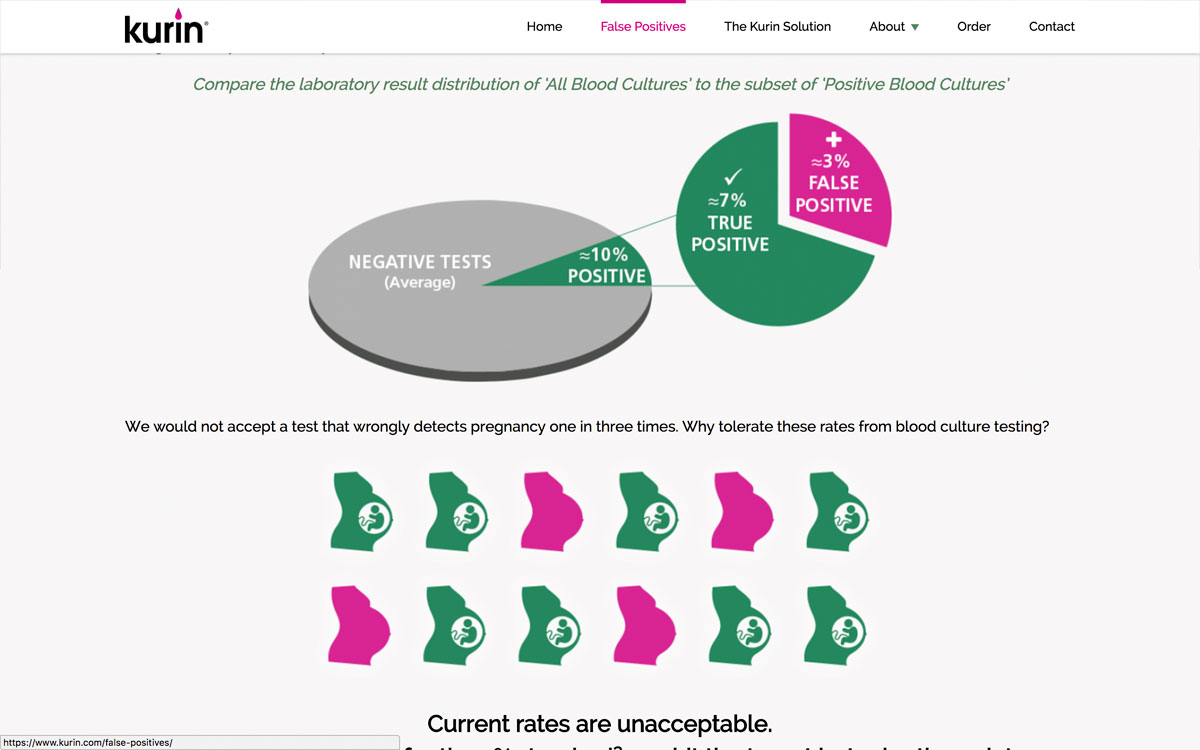The width and height of the screenshot is (1200, 750).
Task: Click the last green pregnant icon, top row
Action: coord(838,511)
